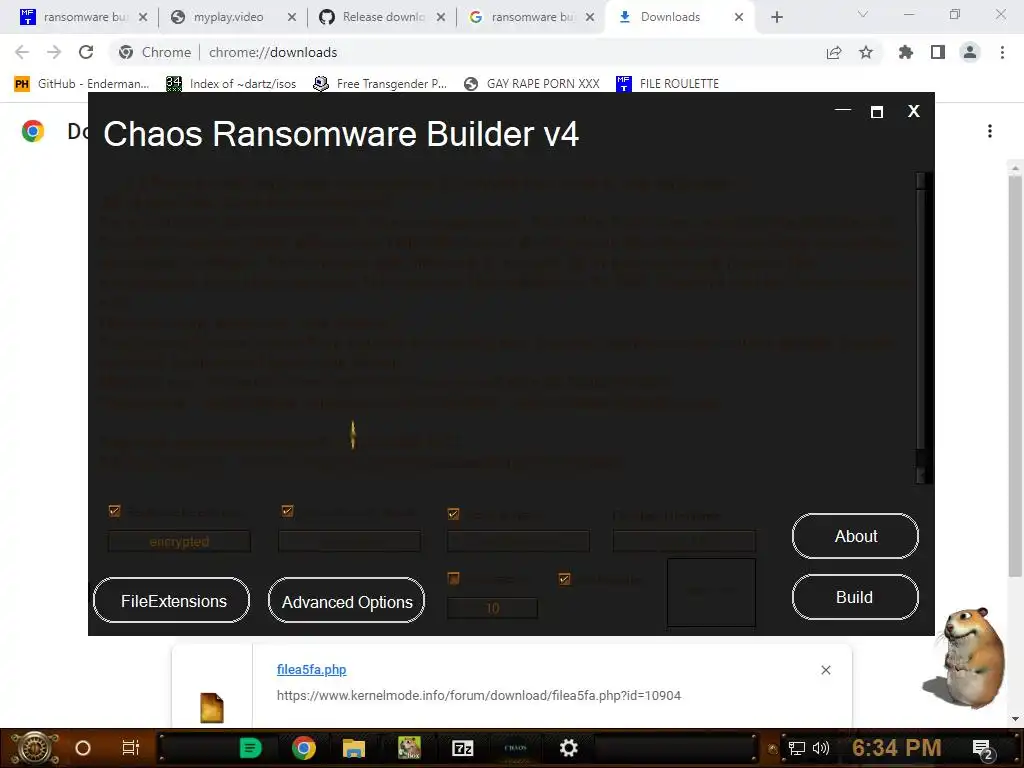The width and height of the screenshot is (1024, 768).
Task: Click the builder text area scrollbar
Action: 921,328
